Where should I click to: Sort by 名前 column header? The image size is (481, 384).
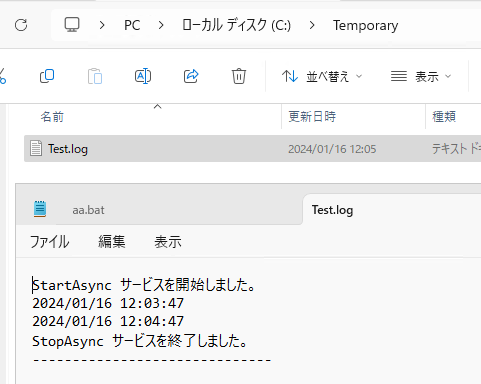(x=52, y=117)
